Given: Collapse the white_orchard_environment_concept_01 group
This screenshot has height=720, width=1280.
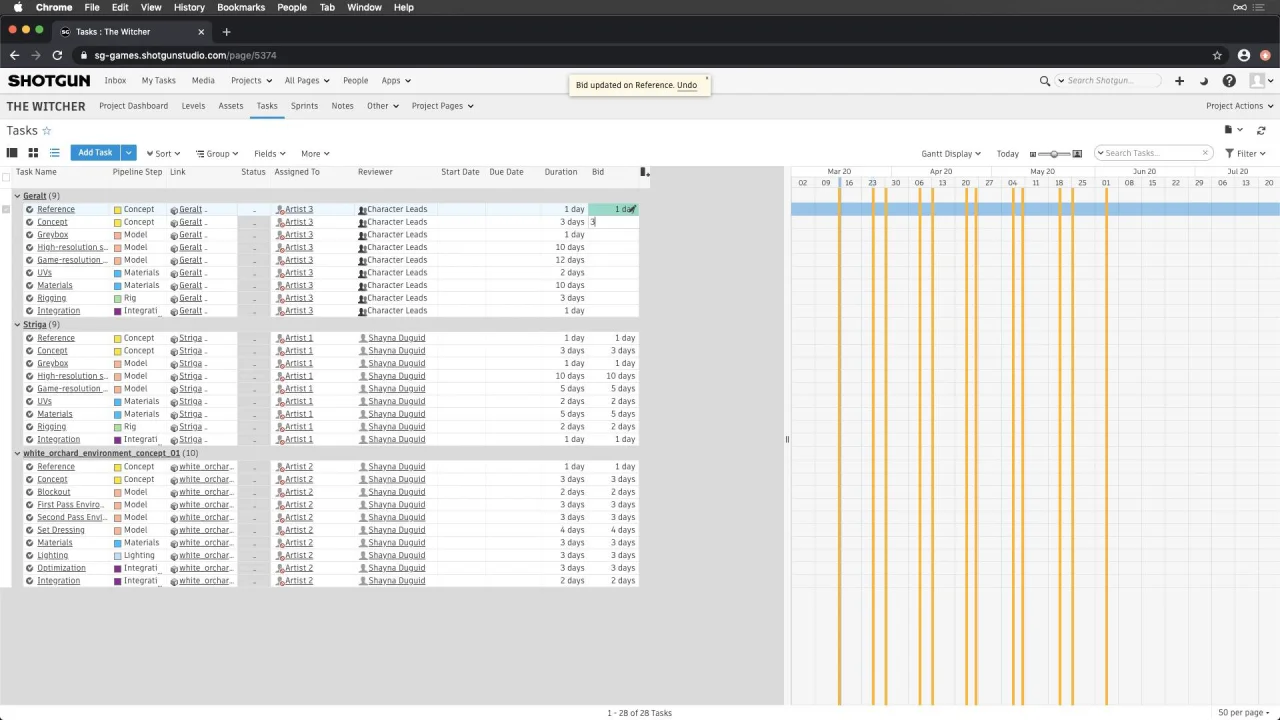Looking at the screenshot, I should (x=17, y=453).
